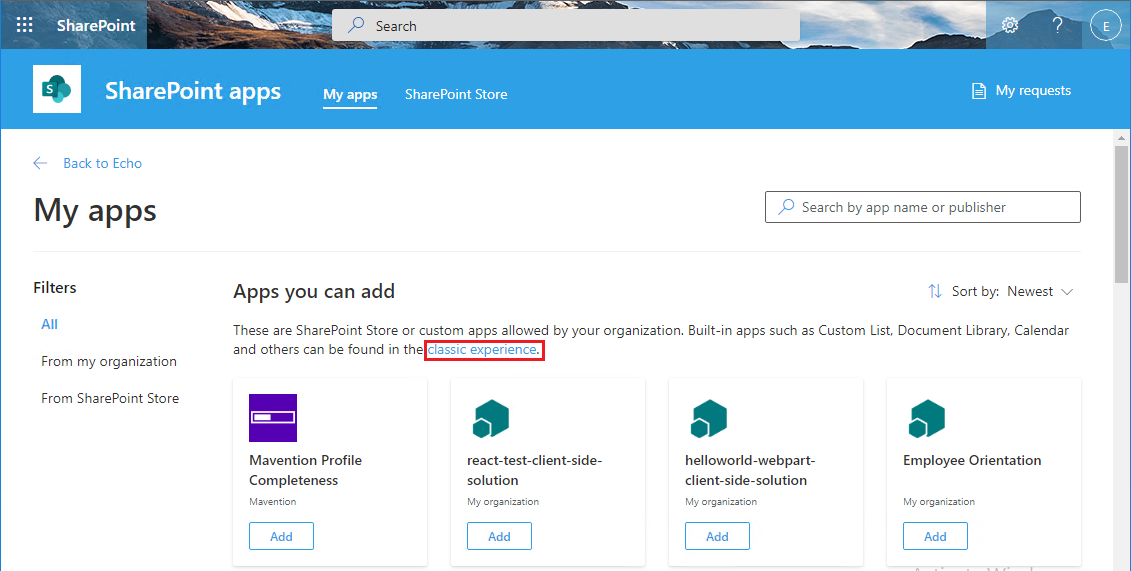
Task: Click the SharePoint apps header title
Action: pyautogui.click(x=193, y=91)
